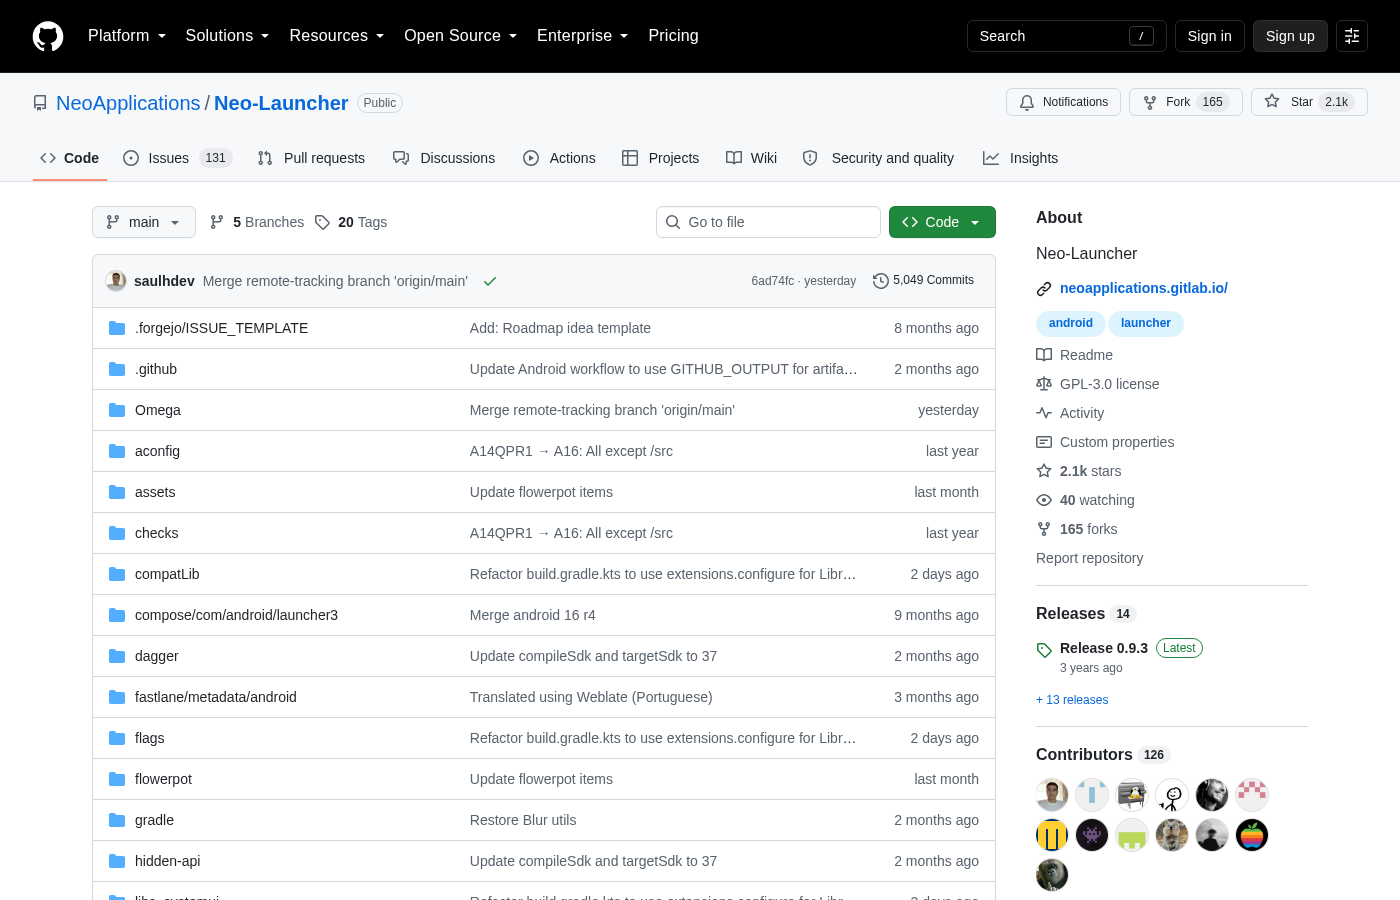Viewport: 1400px width, 900px height.
Task: Click the launcher topic tag
Action: click(1146, 323)
